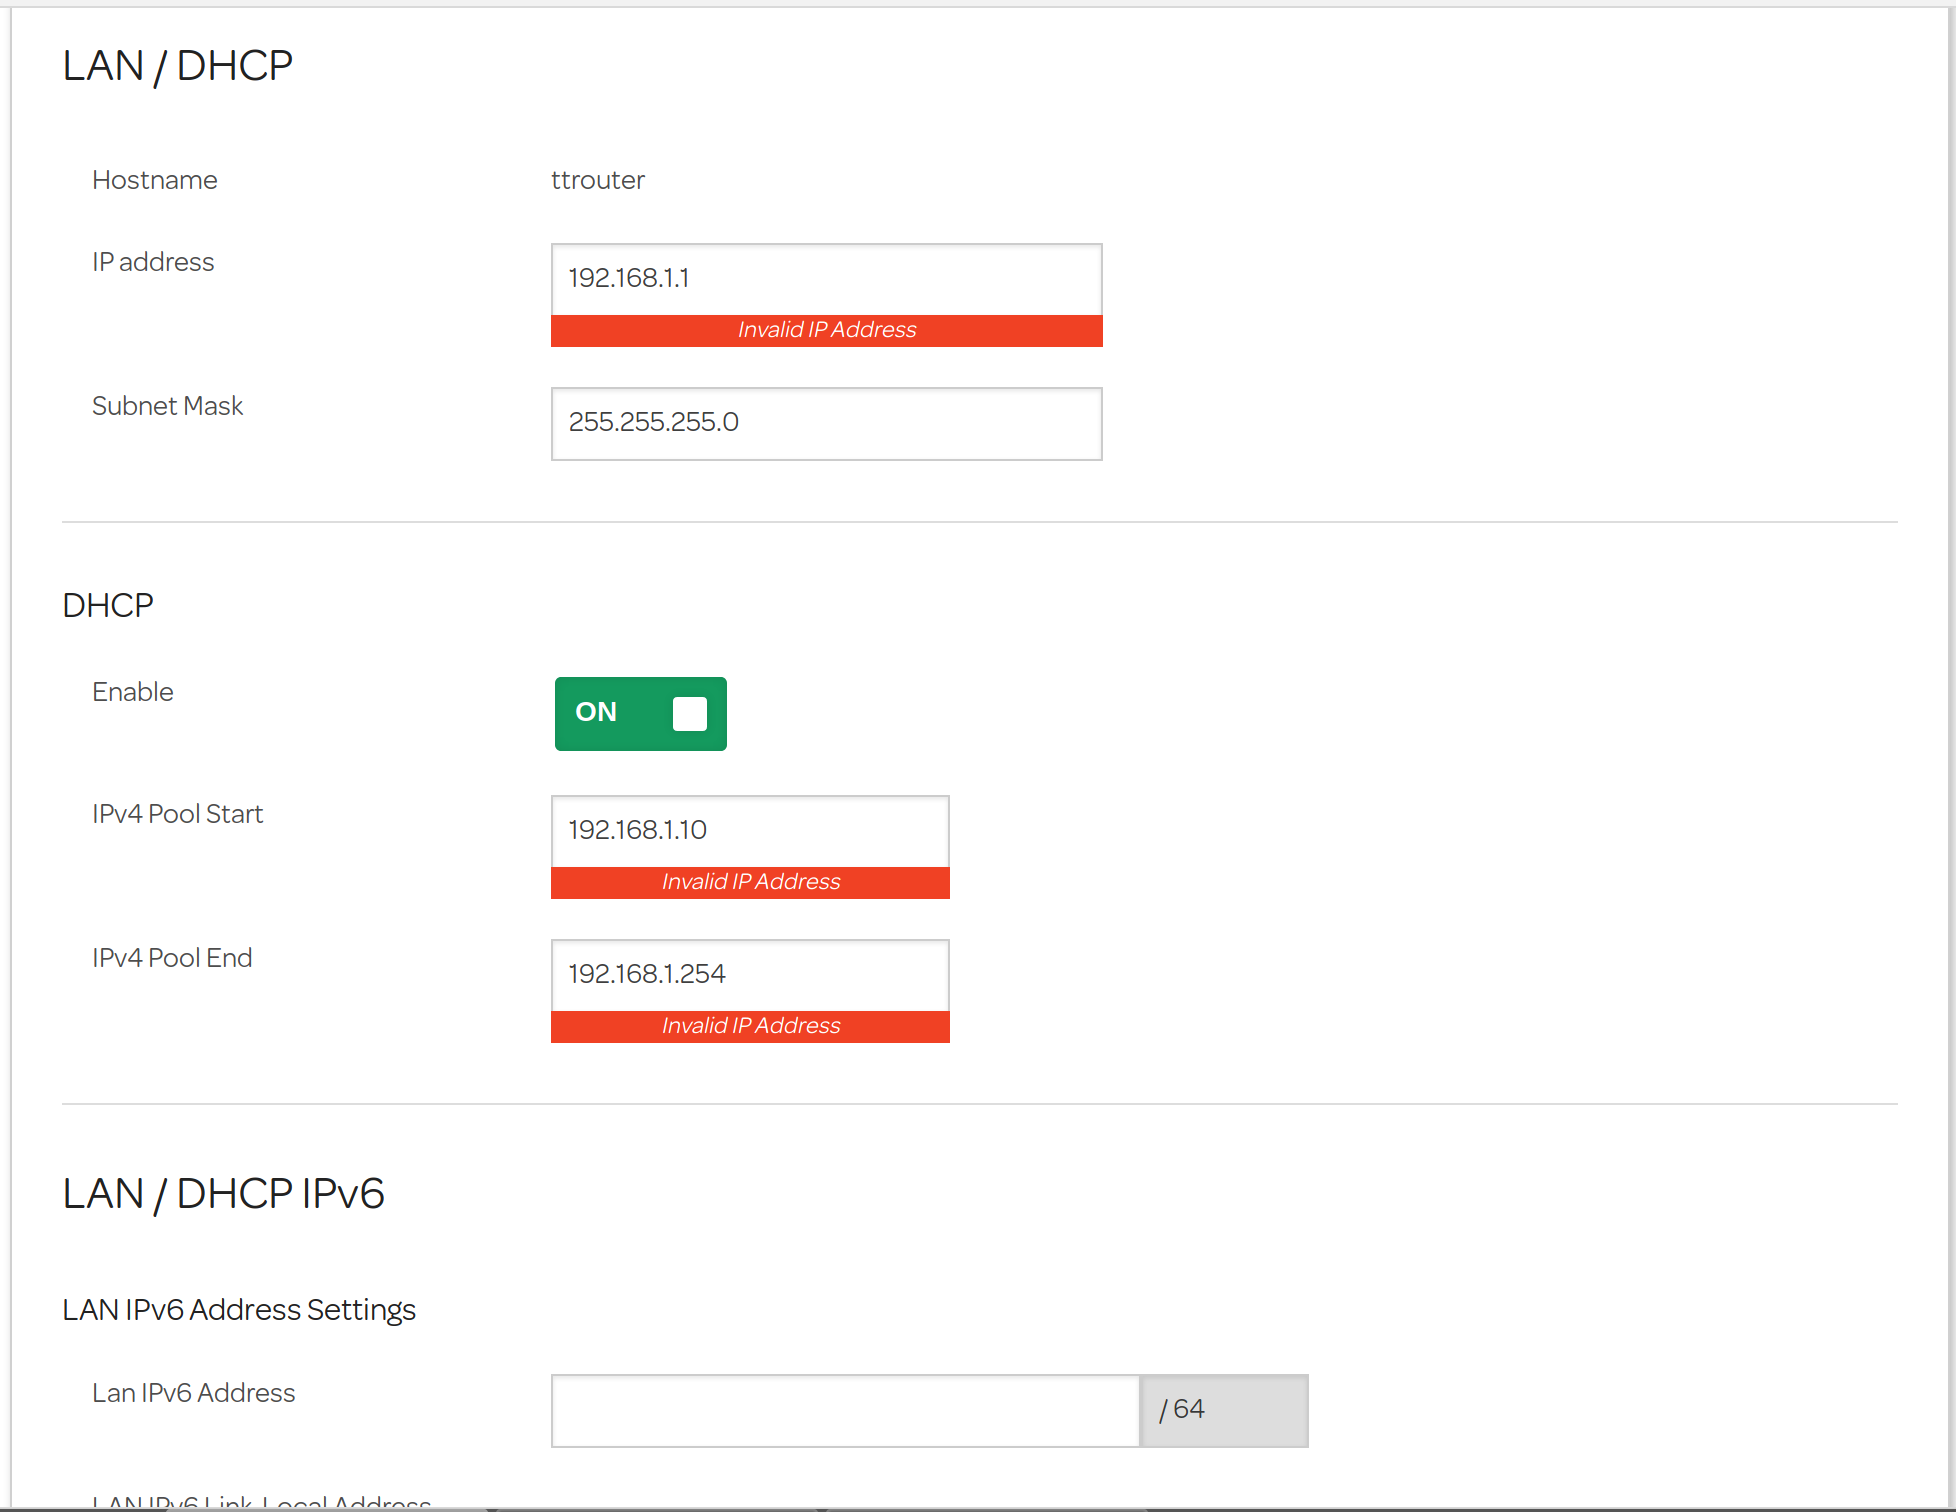Viewport: 1956px width, 1512px height.
Task: Click the empty Lan IPv6 Address field
Action: tap(845, 1410)
